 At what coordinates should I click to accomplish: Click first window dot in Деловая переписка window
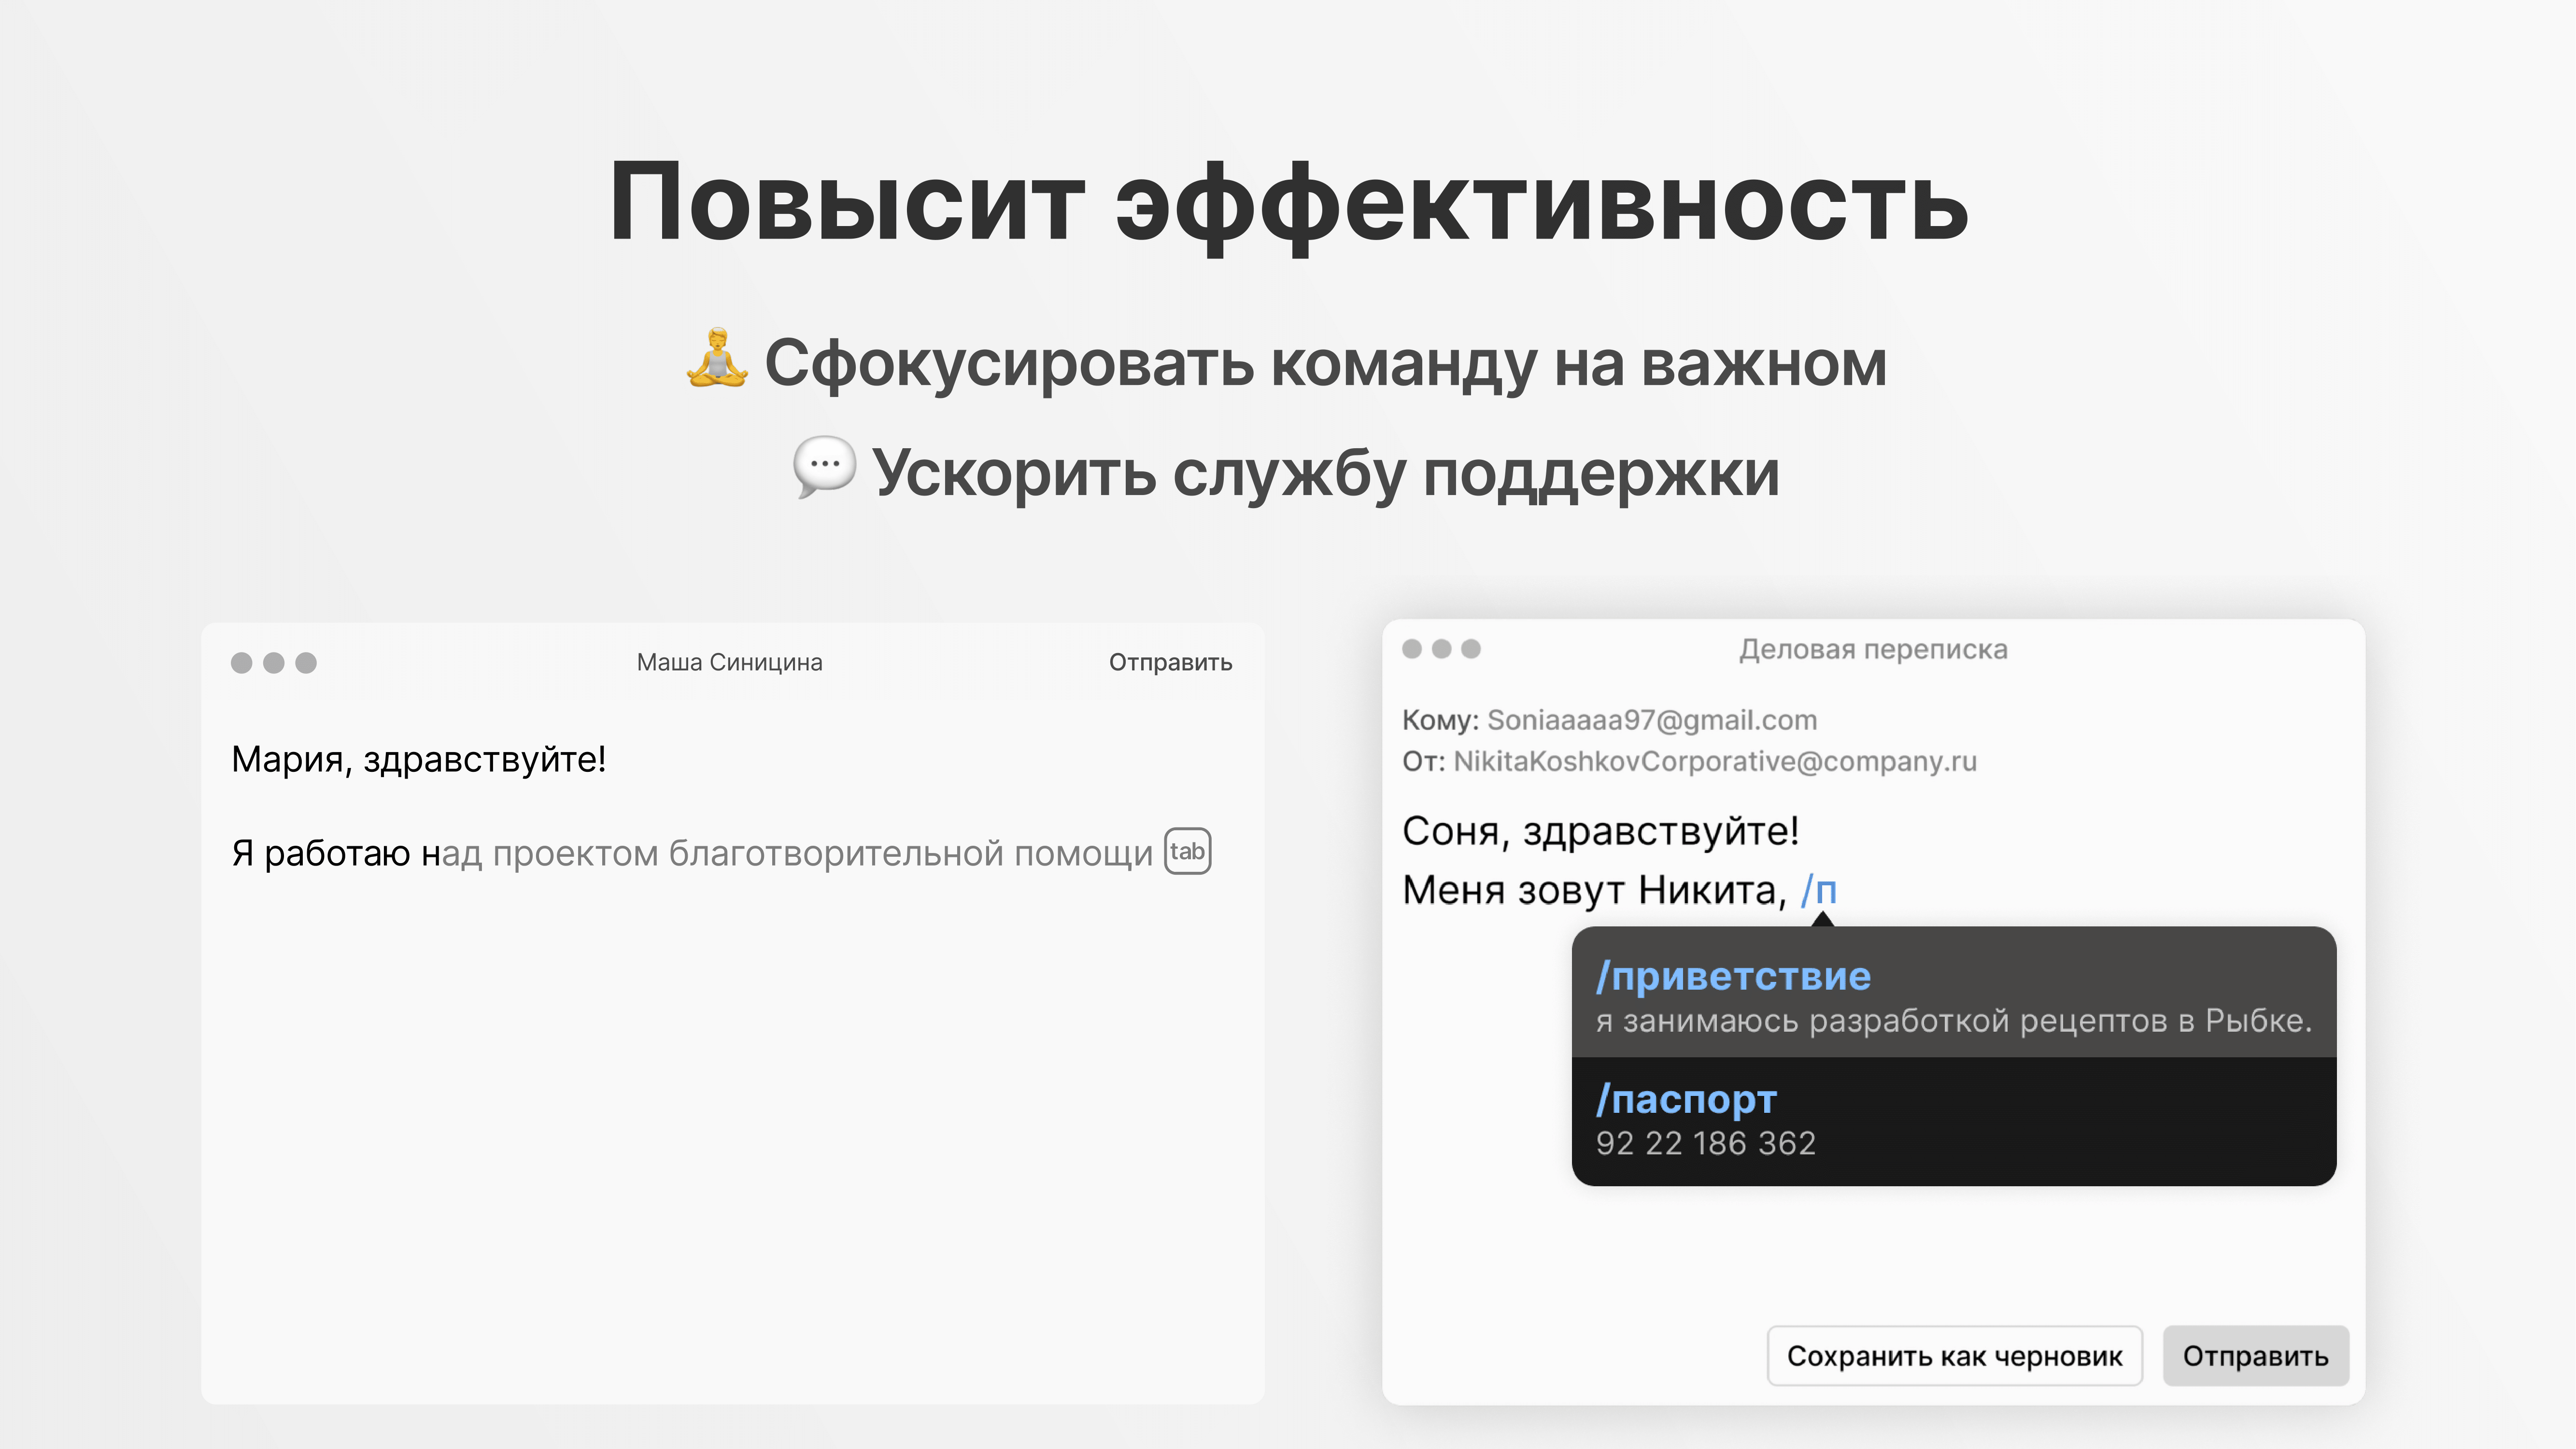(1412, 649)
